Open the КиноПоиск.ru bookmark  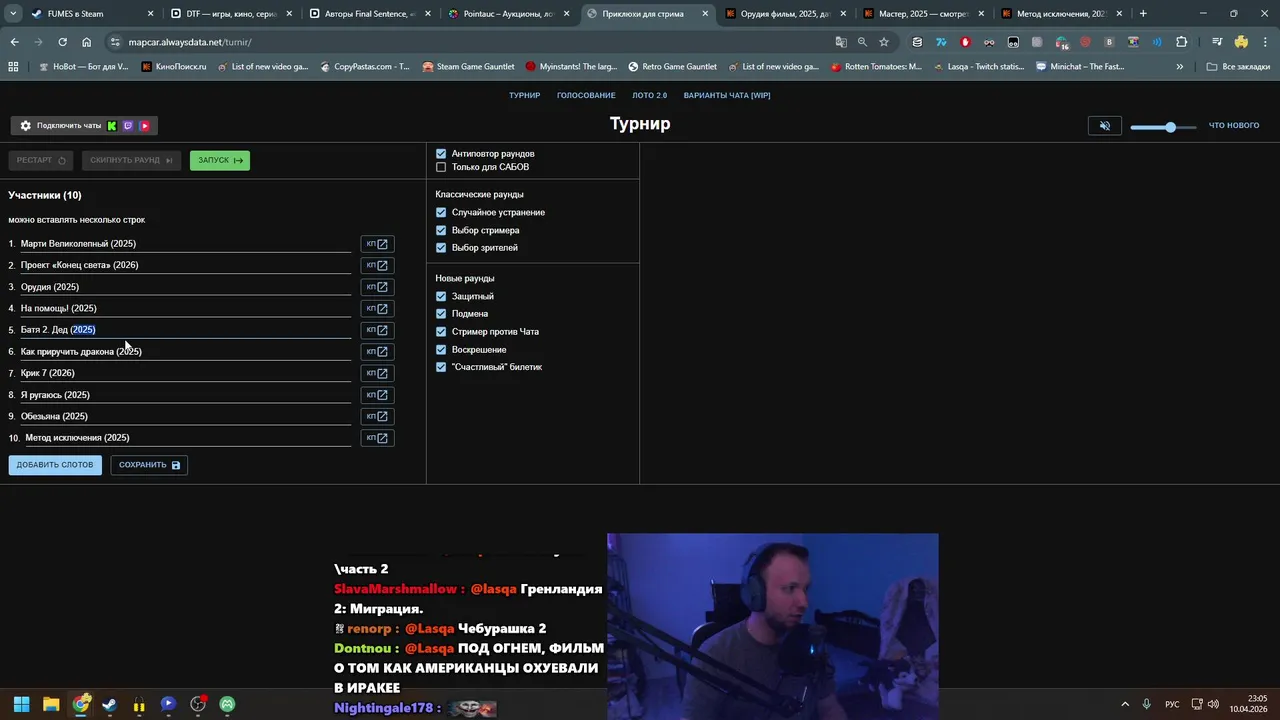tap(174, 67)
